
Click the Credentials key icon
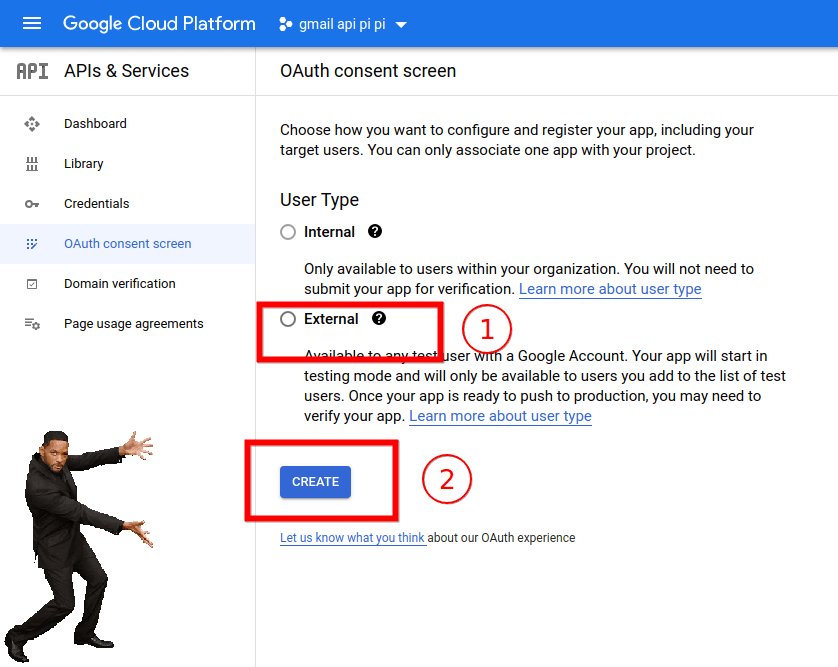(x=32, y=204)
